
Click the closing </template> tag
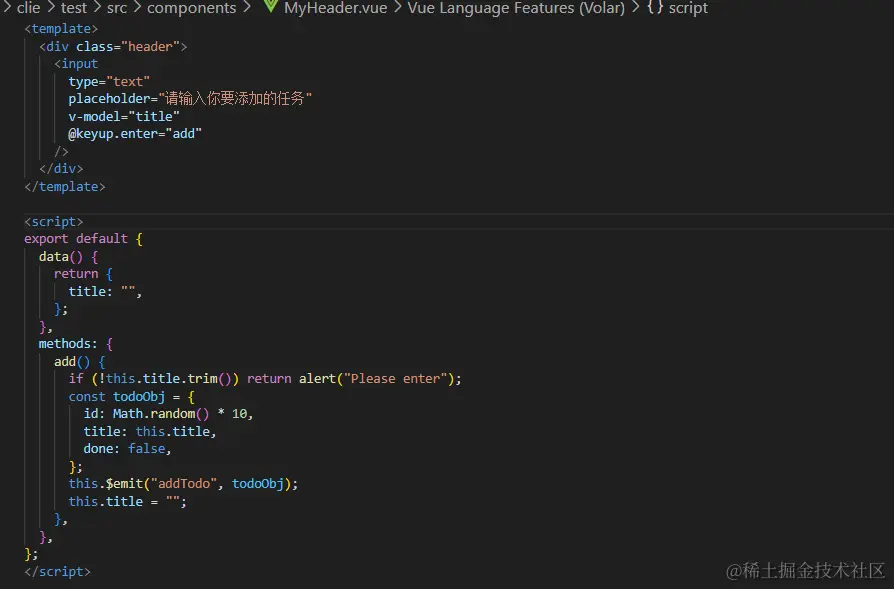64,186
